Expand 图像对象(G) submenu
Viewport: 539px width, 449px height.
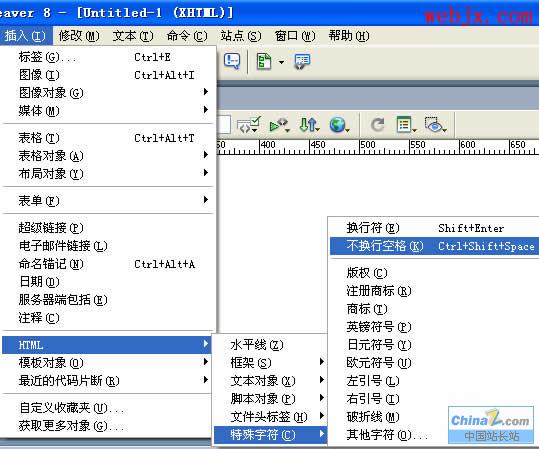pos(108,93)
